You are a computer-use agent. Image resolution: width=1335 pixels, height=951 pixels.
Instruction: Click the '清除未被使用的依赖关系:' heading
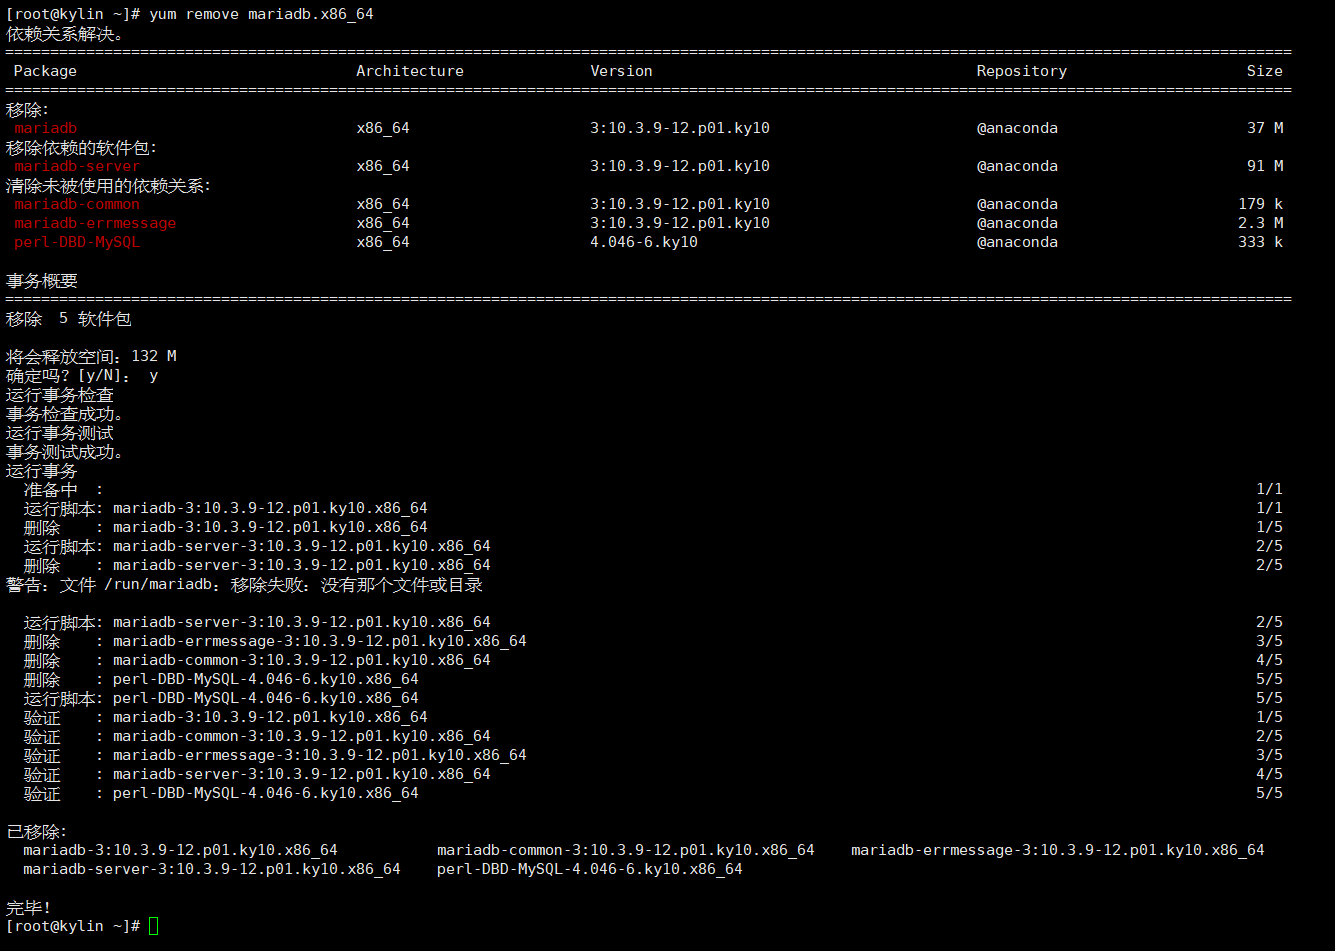point(109,185)
